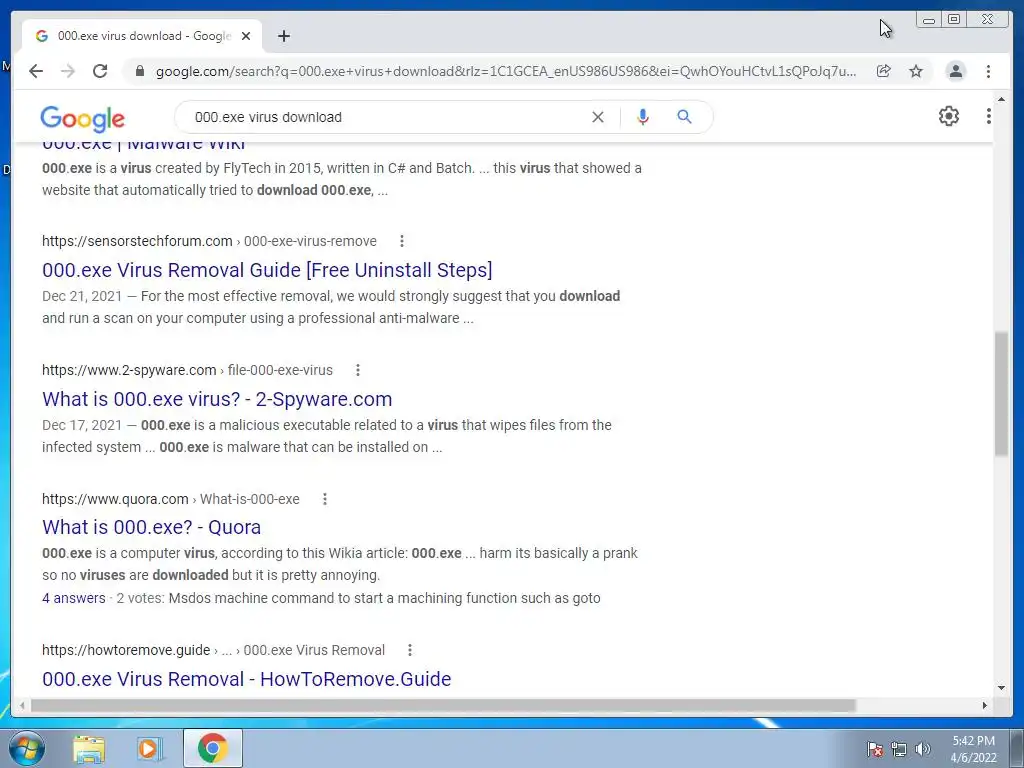Viewport: 1024px width, 768px height.
Task: Click the address bar URL
Action: [x=506, y=71]
